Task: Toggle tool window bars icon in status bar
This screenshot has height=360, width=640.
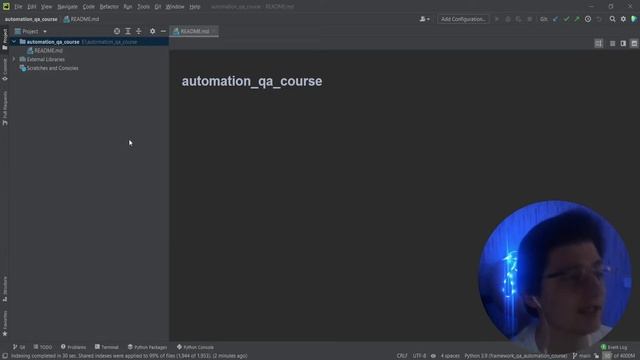Action: [5, 356]
